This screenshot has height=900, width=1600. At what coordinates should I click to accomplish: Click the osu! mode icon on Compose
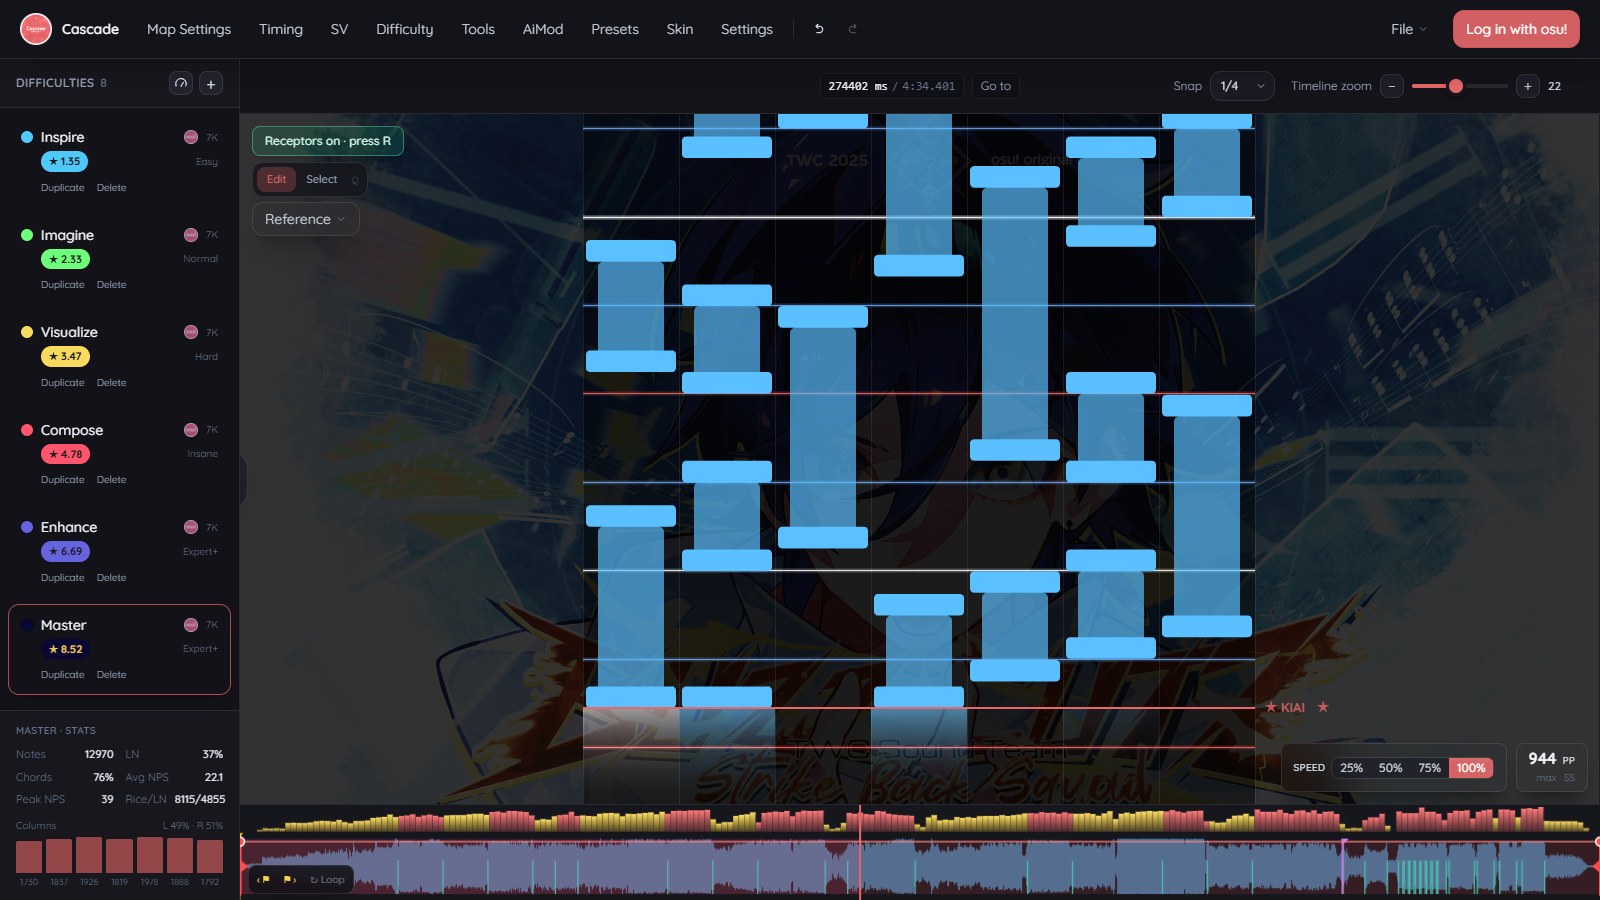point(191,430)
